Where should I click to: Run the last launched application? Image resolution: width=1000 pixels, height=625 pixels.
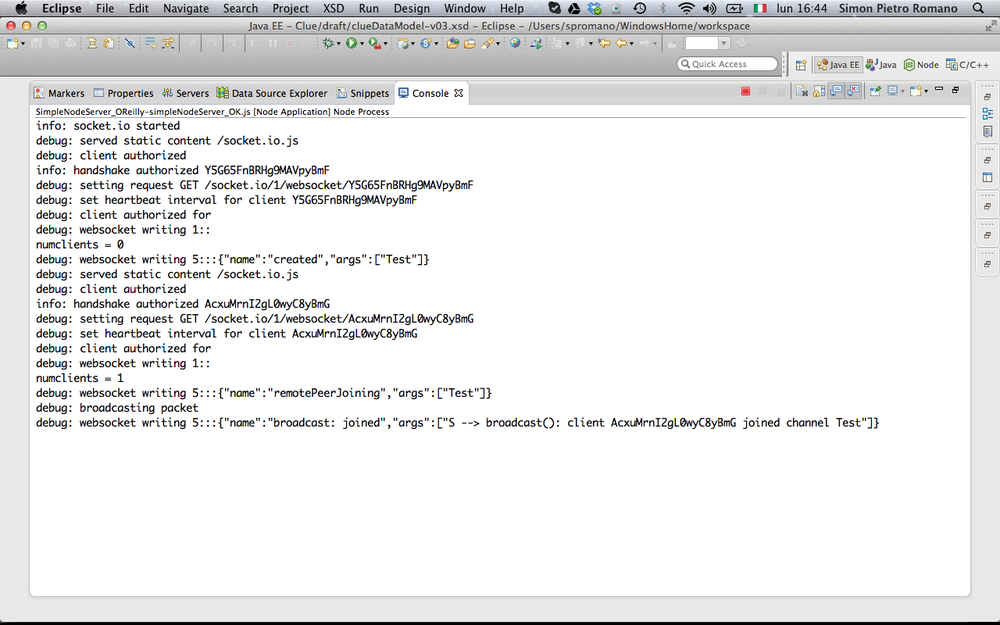point(352,45)
